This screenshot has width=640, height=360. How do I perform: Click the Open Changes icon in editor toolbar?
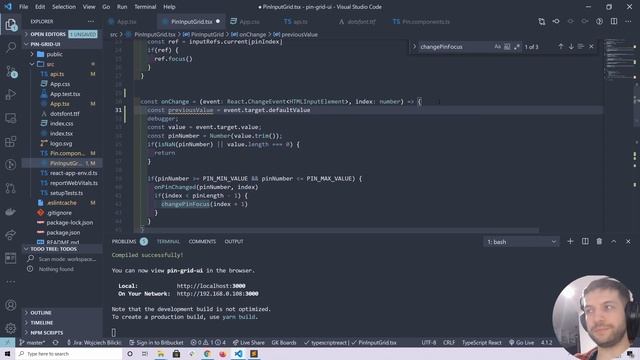[x=542, y=21]
